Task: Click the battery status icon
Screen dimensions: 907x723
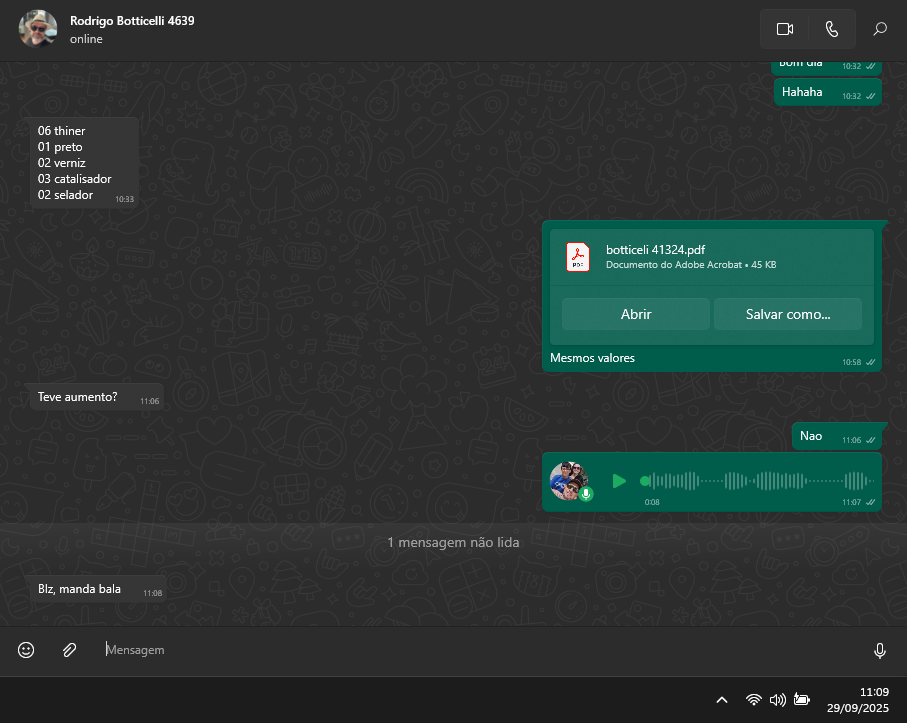Action: tap(802, 700)
